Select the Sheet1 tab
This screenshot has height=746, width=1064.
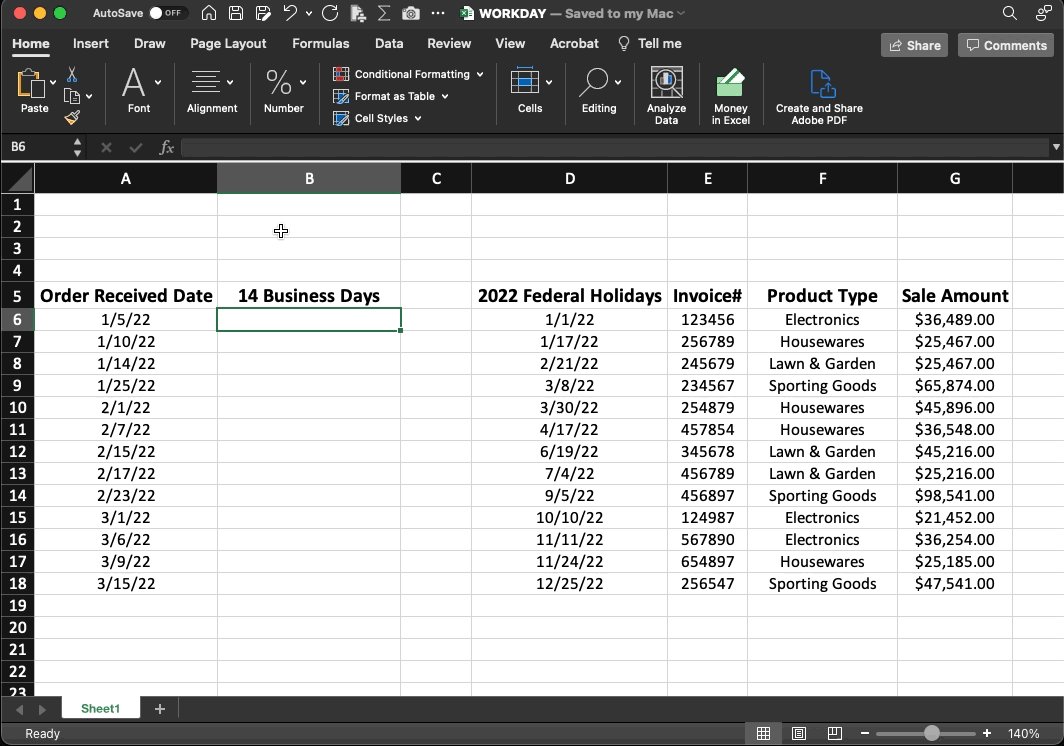(100, 709)
